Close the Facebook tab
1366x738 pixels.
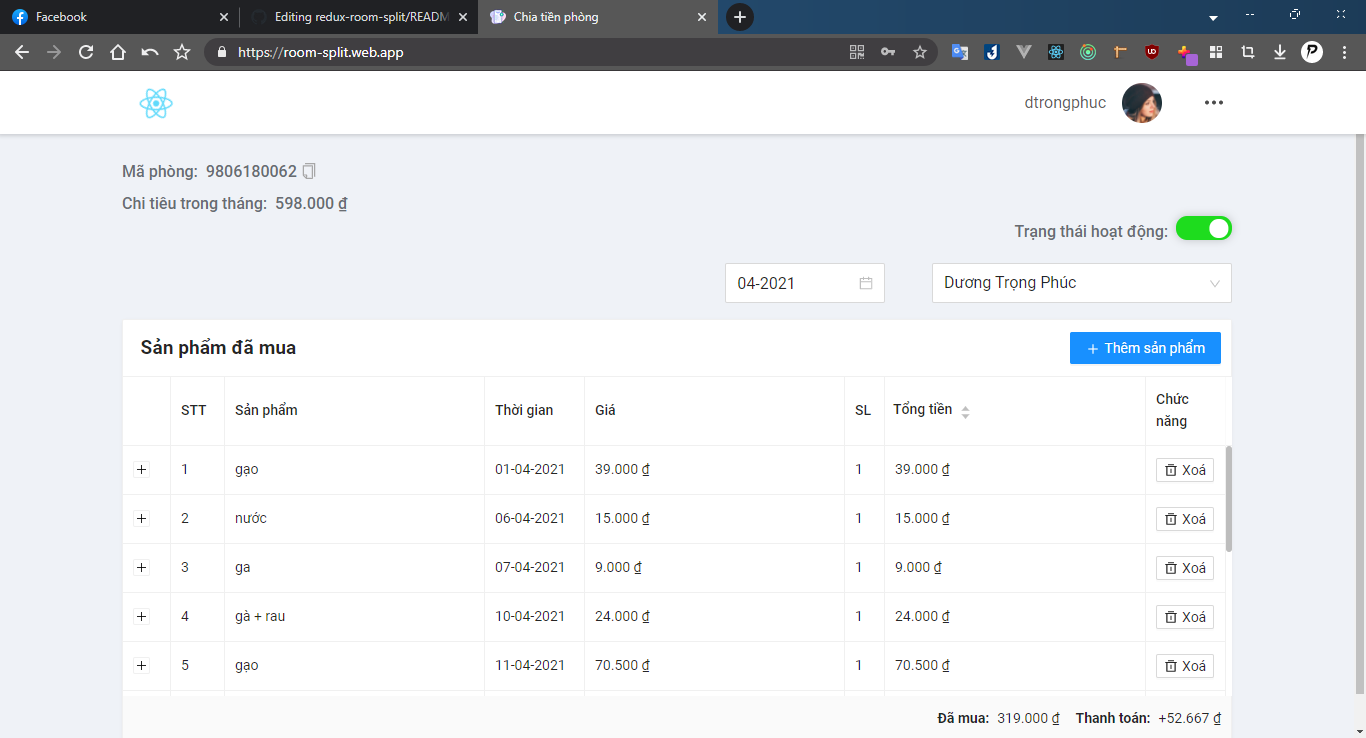[x=223, y=17]
